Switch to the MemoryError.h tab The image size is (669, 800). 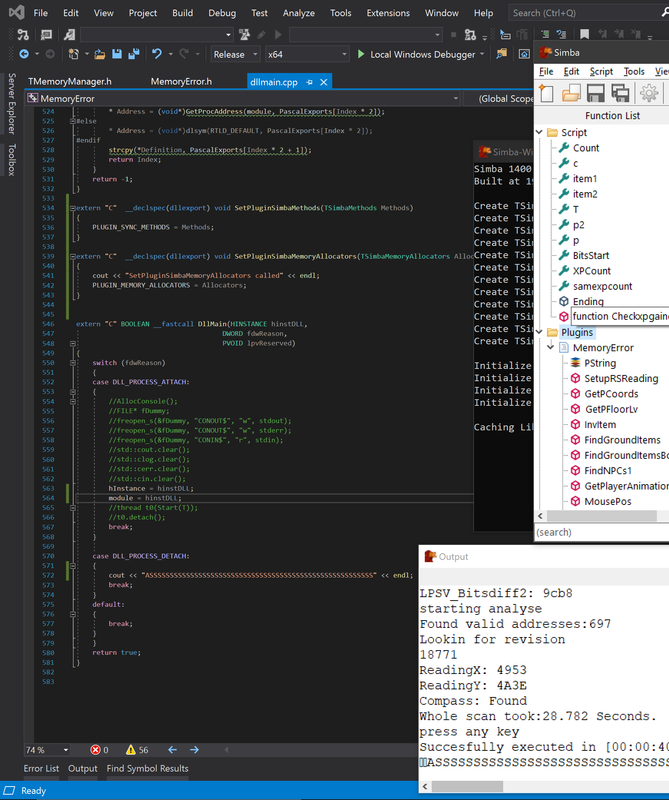(x=181, y=82)
